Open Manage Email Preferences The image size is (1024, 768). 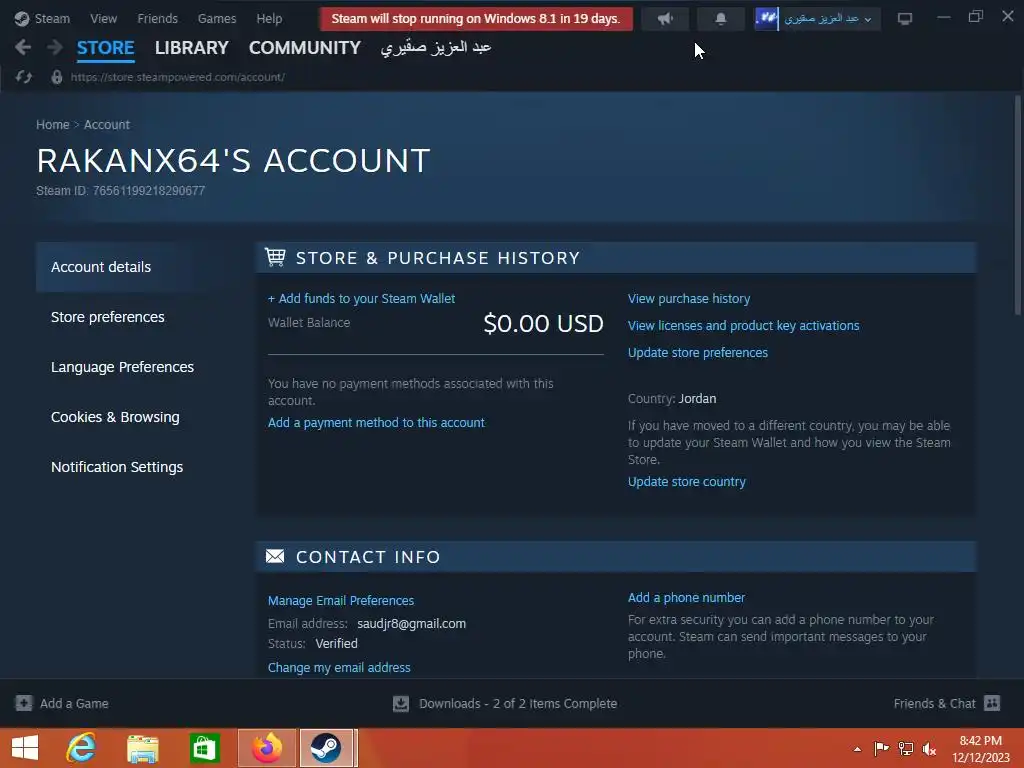click(x=340, y=600)
